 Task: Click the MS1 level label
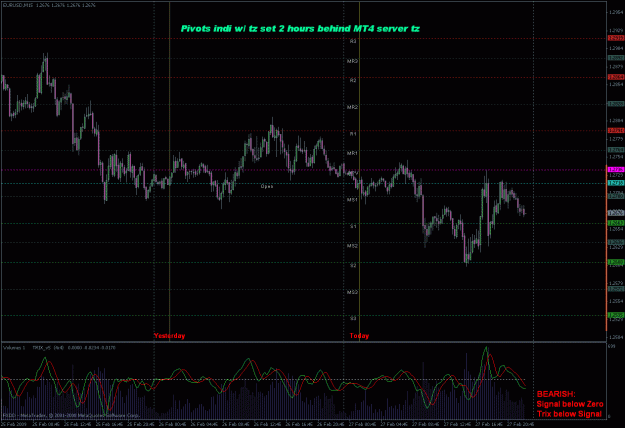pyautogui.click(x=352, y=200)
